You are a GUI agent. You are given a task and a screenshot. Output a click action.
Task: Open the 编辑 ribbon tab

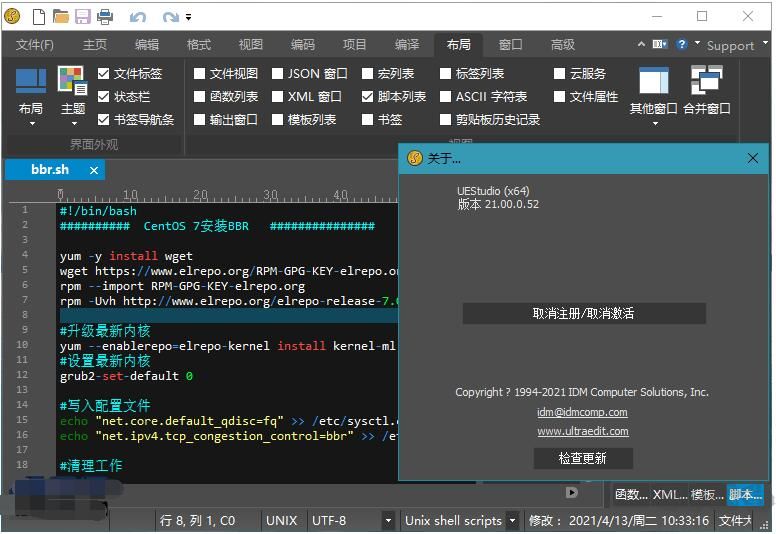pos(147,45)
